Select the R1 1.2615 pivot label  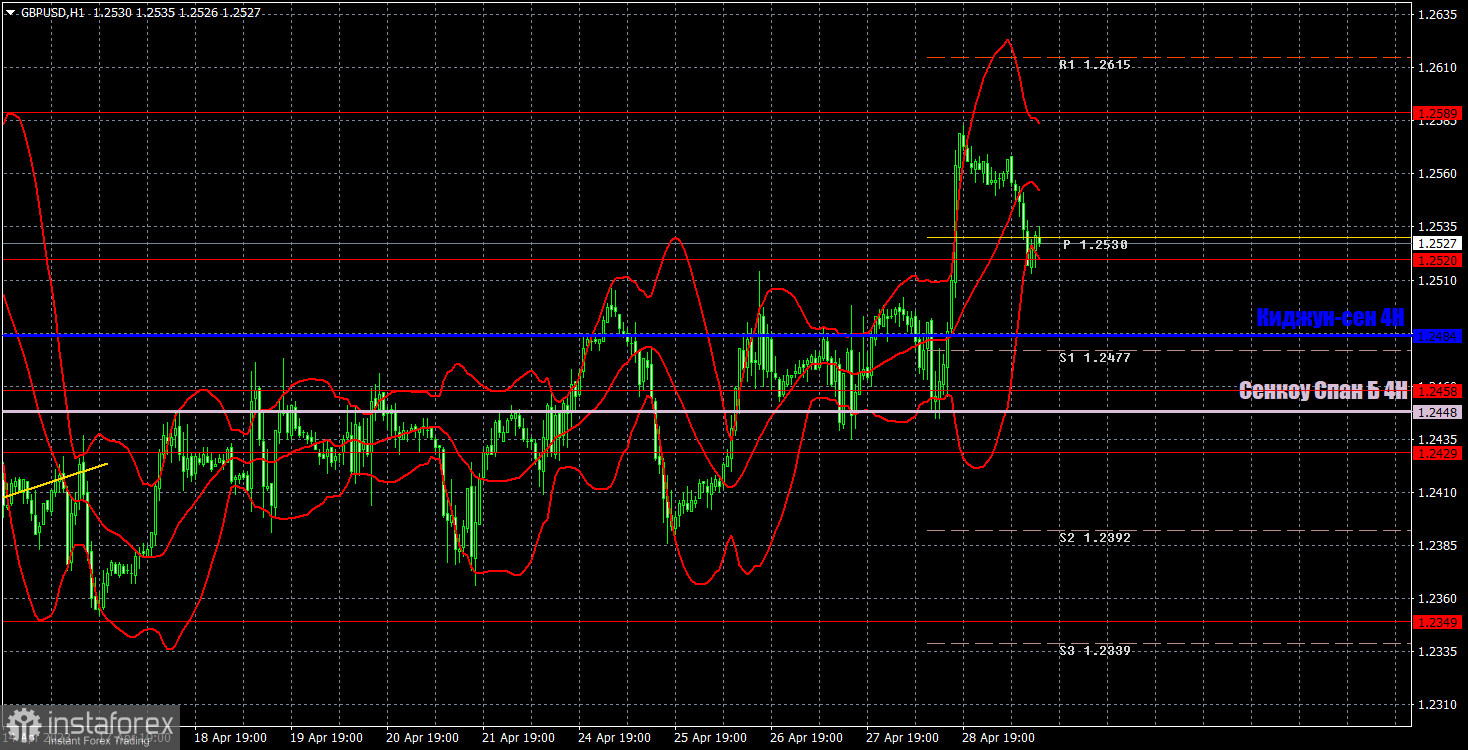click(x=1095, y=64)
